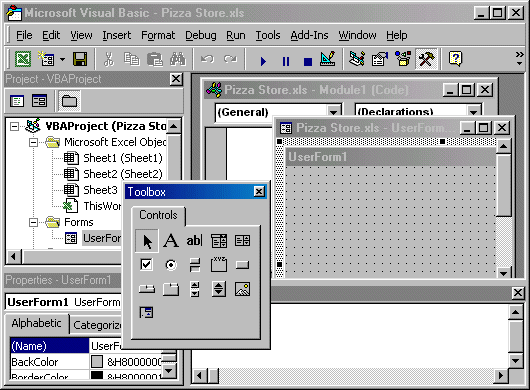The width and height of the screenshot is (530, 390).
Task: Click the (Name) property value field
Action: point(106,346)
